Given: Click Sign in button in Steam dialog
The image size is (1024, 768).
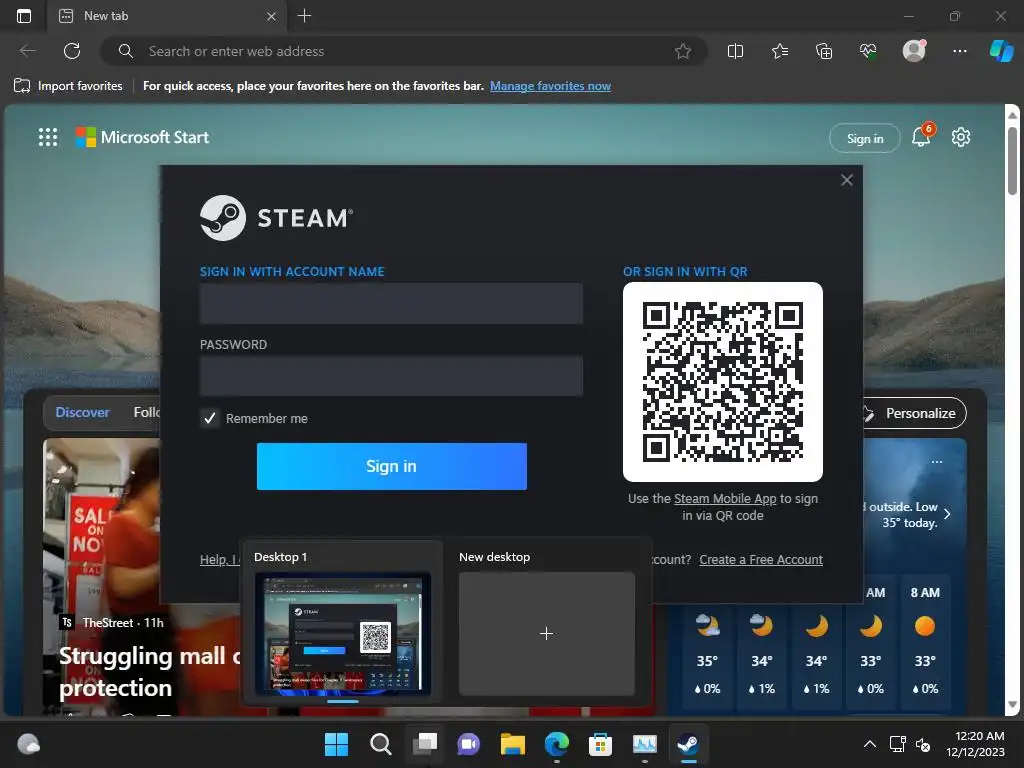Looking at the screenshot, I should [x=391, y=466].
